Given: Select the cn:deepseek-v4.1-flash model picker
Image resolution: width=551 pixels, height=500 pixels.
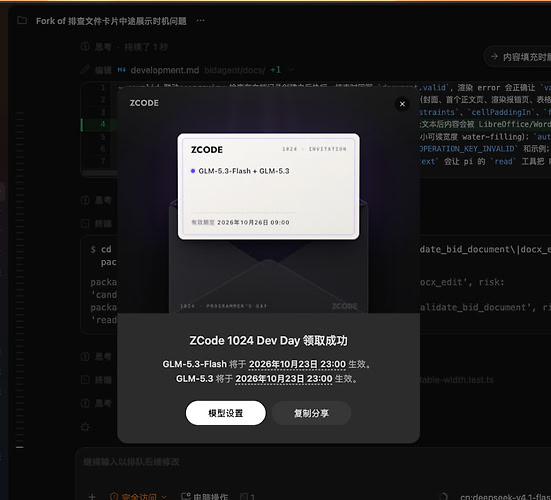Looking at the screenshot, I should (x=505, y=496).
